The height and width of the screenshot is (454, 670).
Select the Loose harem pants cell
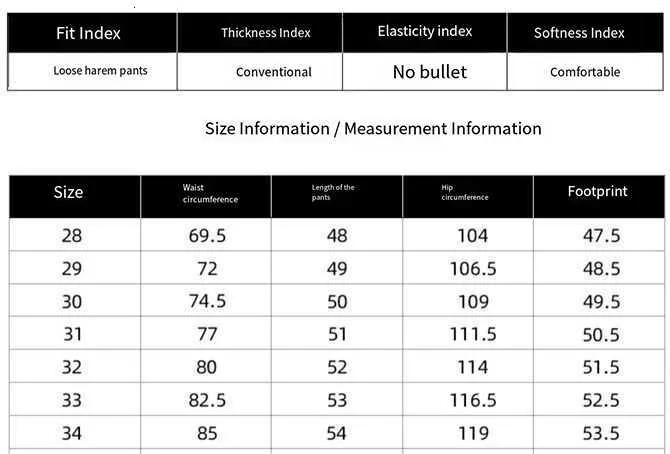tap(100, 71)
